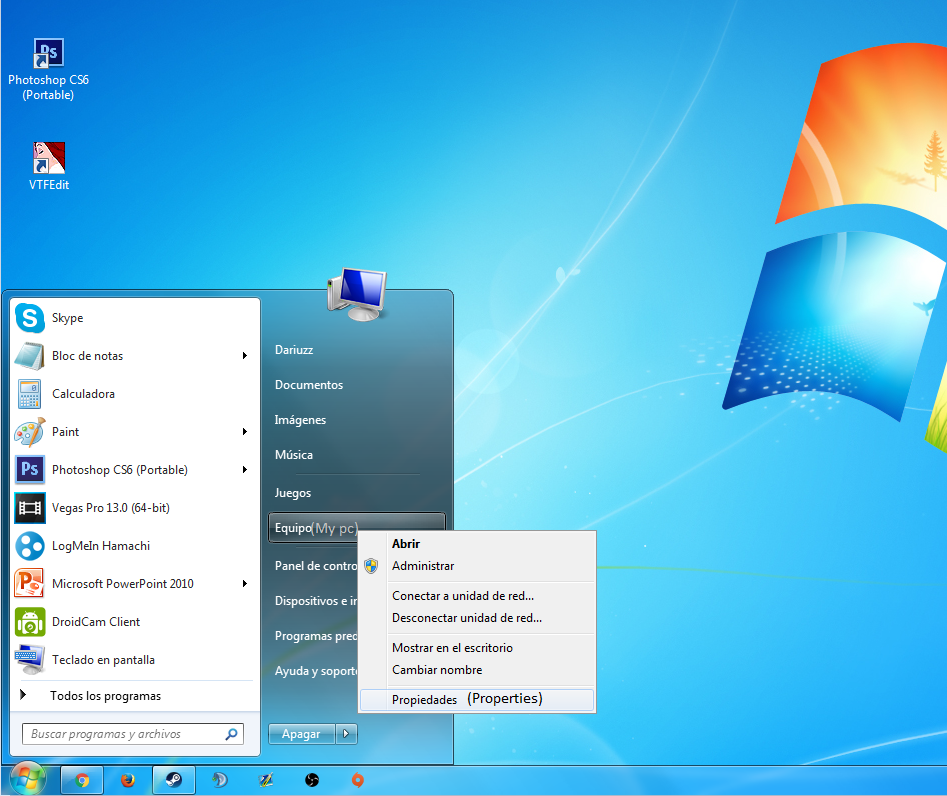947x796 pixels.
Task: Expand the Bloc de notas jump list arrow
Action: pyautogui.click(x=245, y=356)
